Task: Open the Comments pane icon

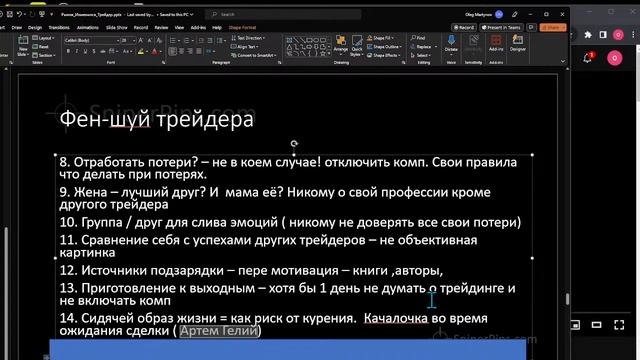Action: 531,27
